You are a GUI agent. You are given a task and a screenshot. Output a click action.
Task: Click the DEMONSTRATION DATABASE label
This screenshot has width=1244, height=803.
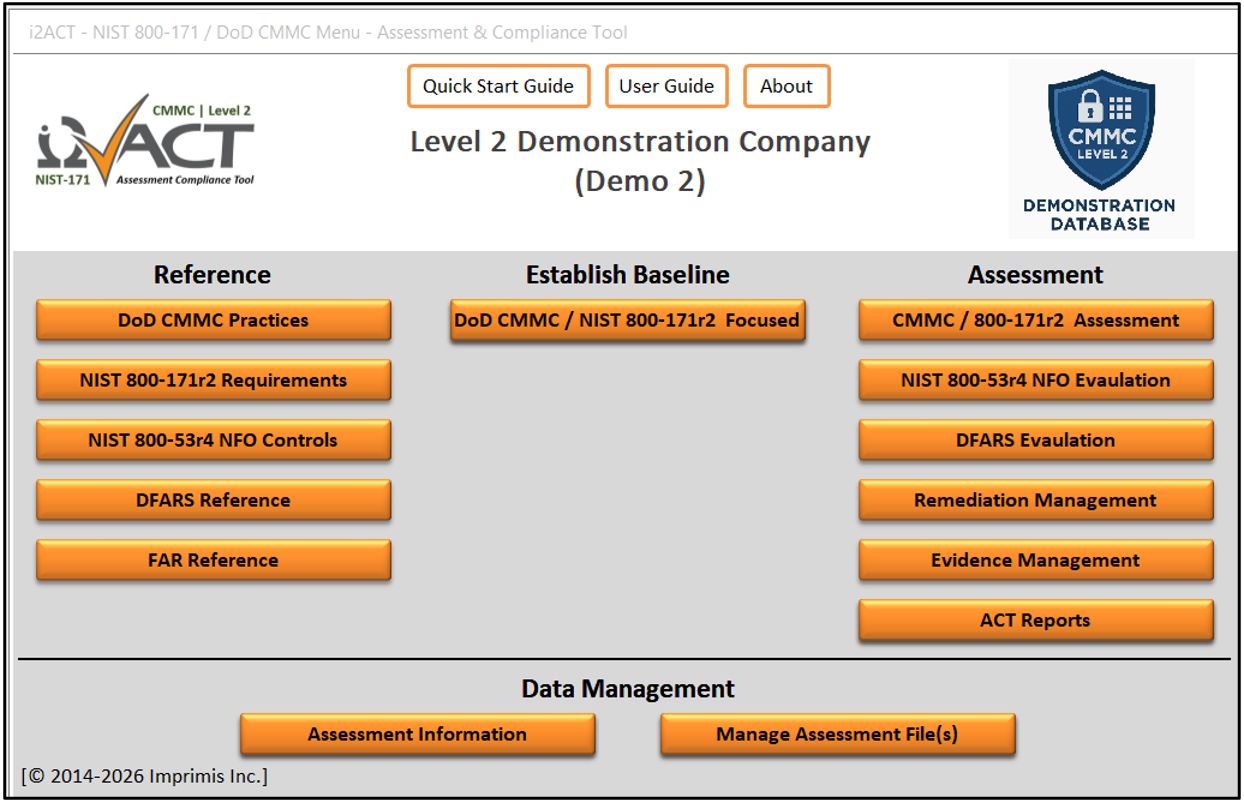coord(1099,215)
